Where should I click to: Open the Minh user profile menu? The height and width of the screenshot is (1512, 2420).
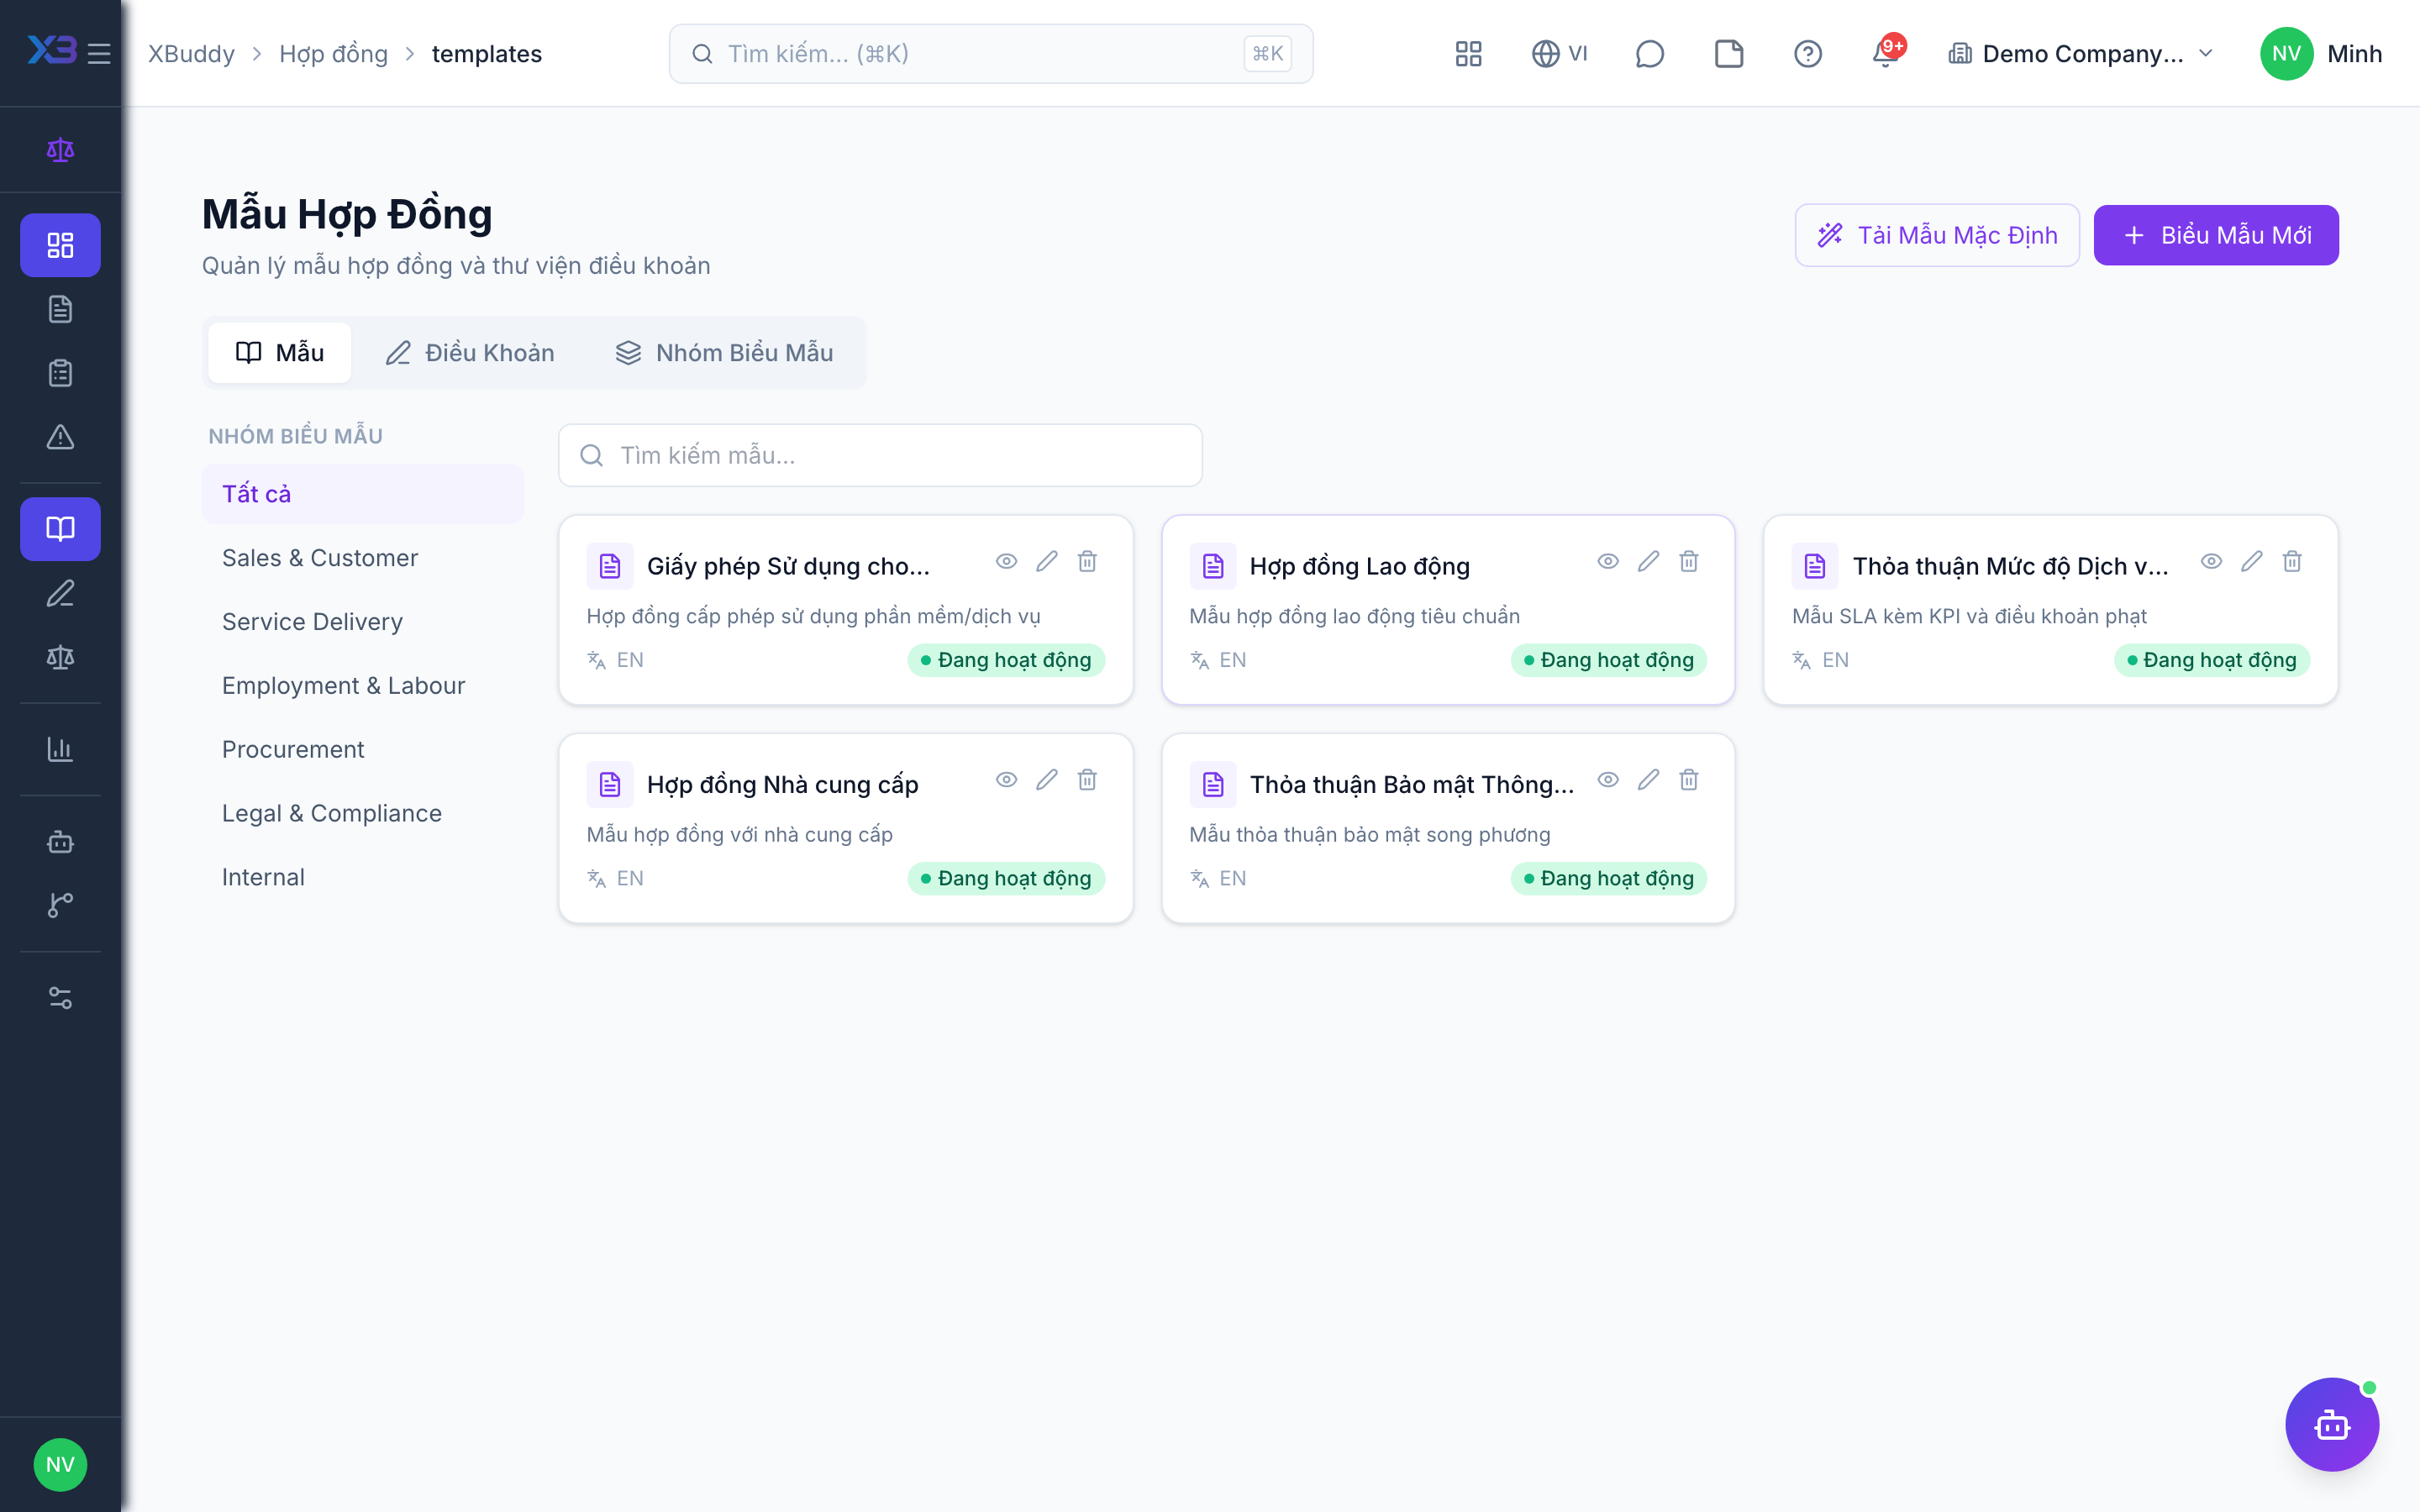pyautogui.click(x=2320, y=53)
